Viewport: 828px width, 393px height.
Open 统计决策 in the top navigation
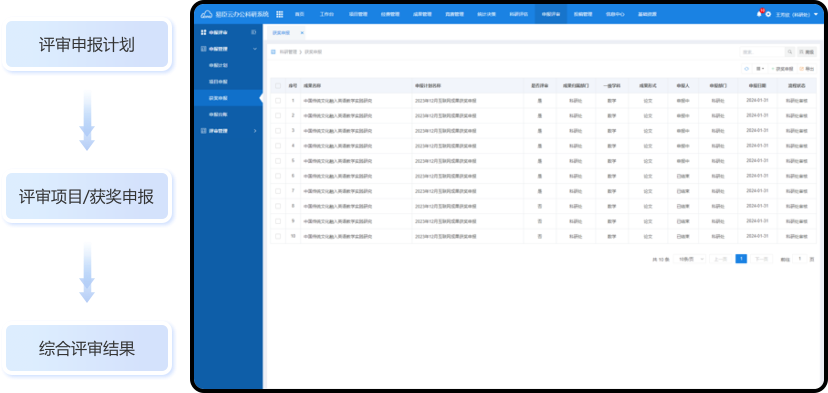(486, 14)
